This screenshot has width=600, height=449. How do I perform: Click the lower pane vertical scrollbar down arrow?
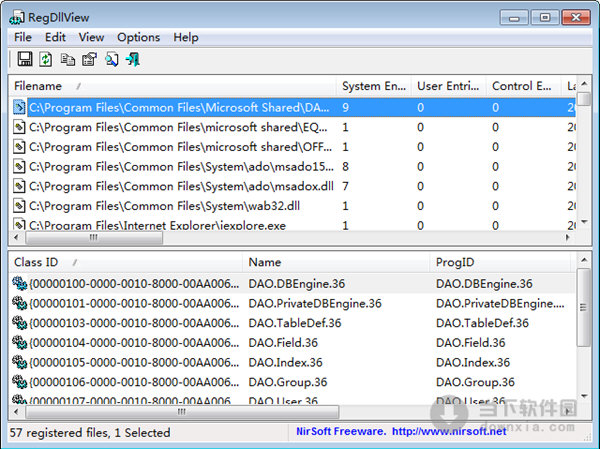(584, 396)
